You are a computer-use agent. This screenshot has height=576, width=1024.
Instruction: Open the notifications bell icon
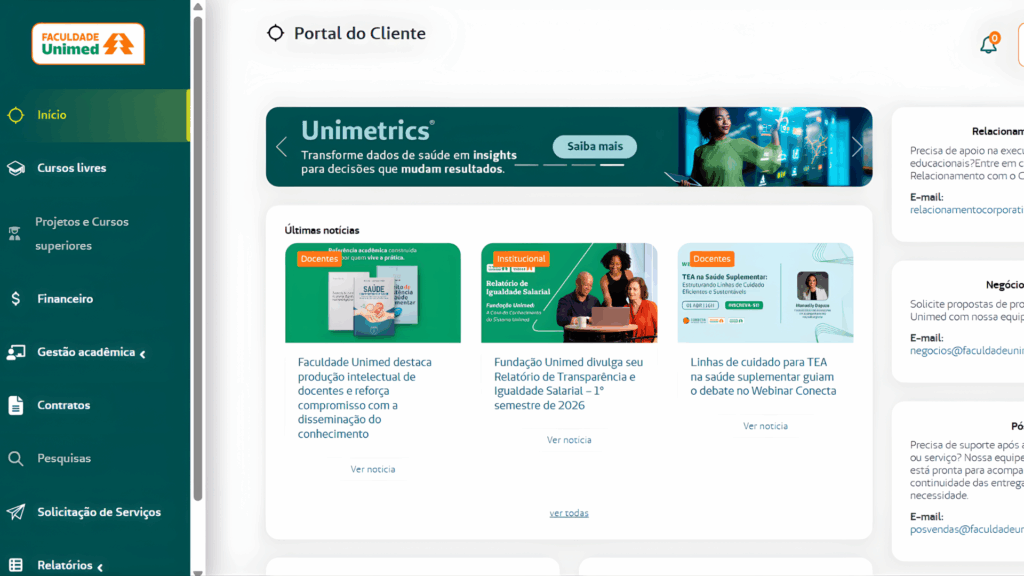(988, 44)
